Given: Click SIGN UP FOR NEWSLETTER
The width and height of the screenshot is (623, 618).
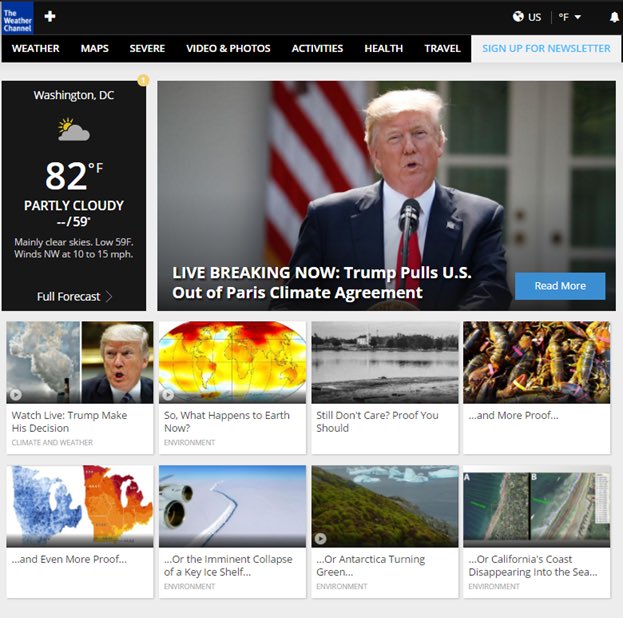Looking at the screenshot, I should tap(546, 48).
